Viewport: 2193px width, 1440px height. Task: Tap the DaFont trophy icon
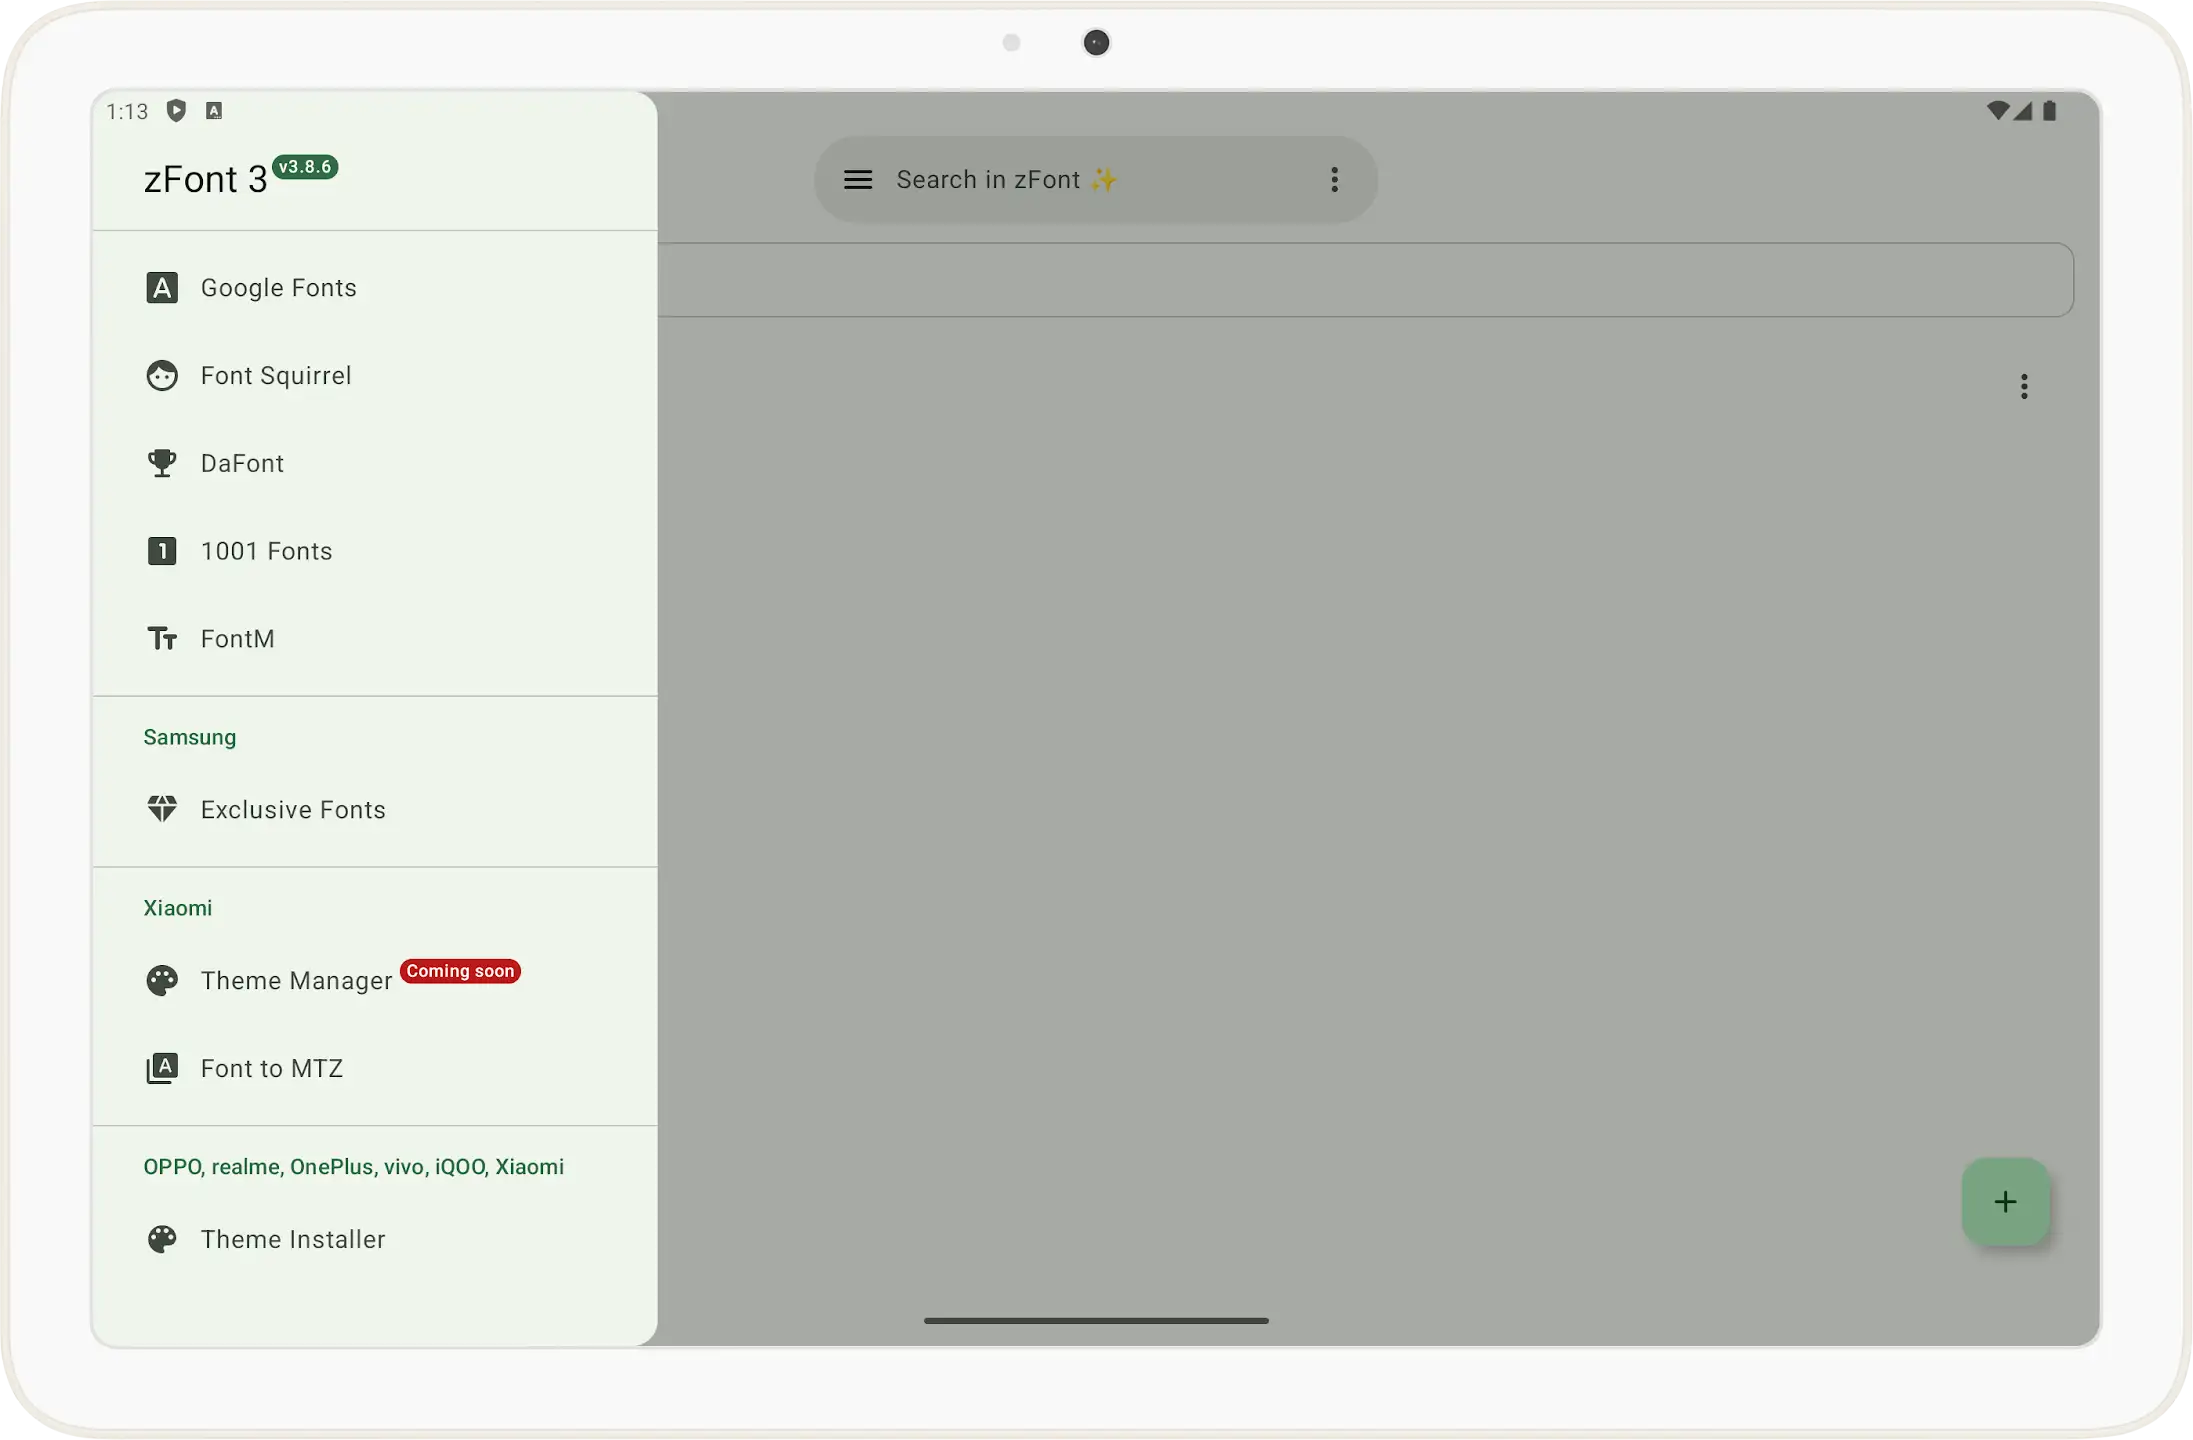162,463
